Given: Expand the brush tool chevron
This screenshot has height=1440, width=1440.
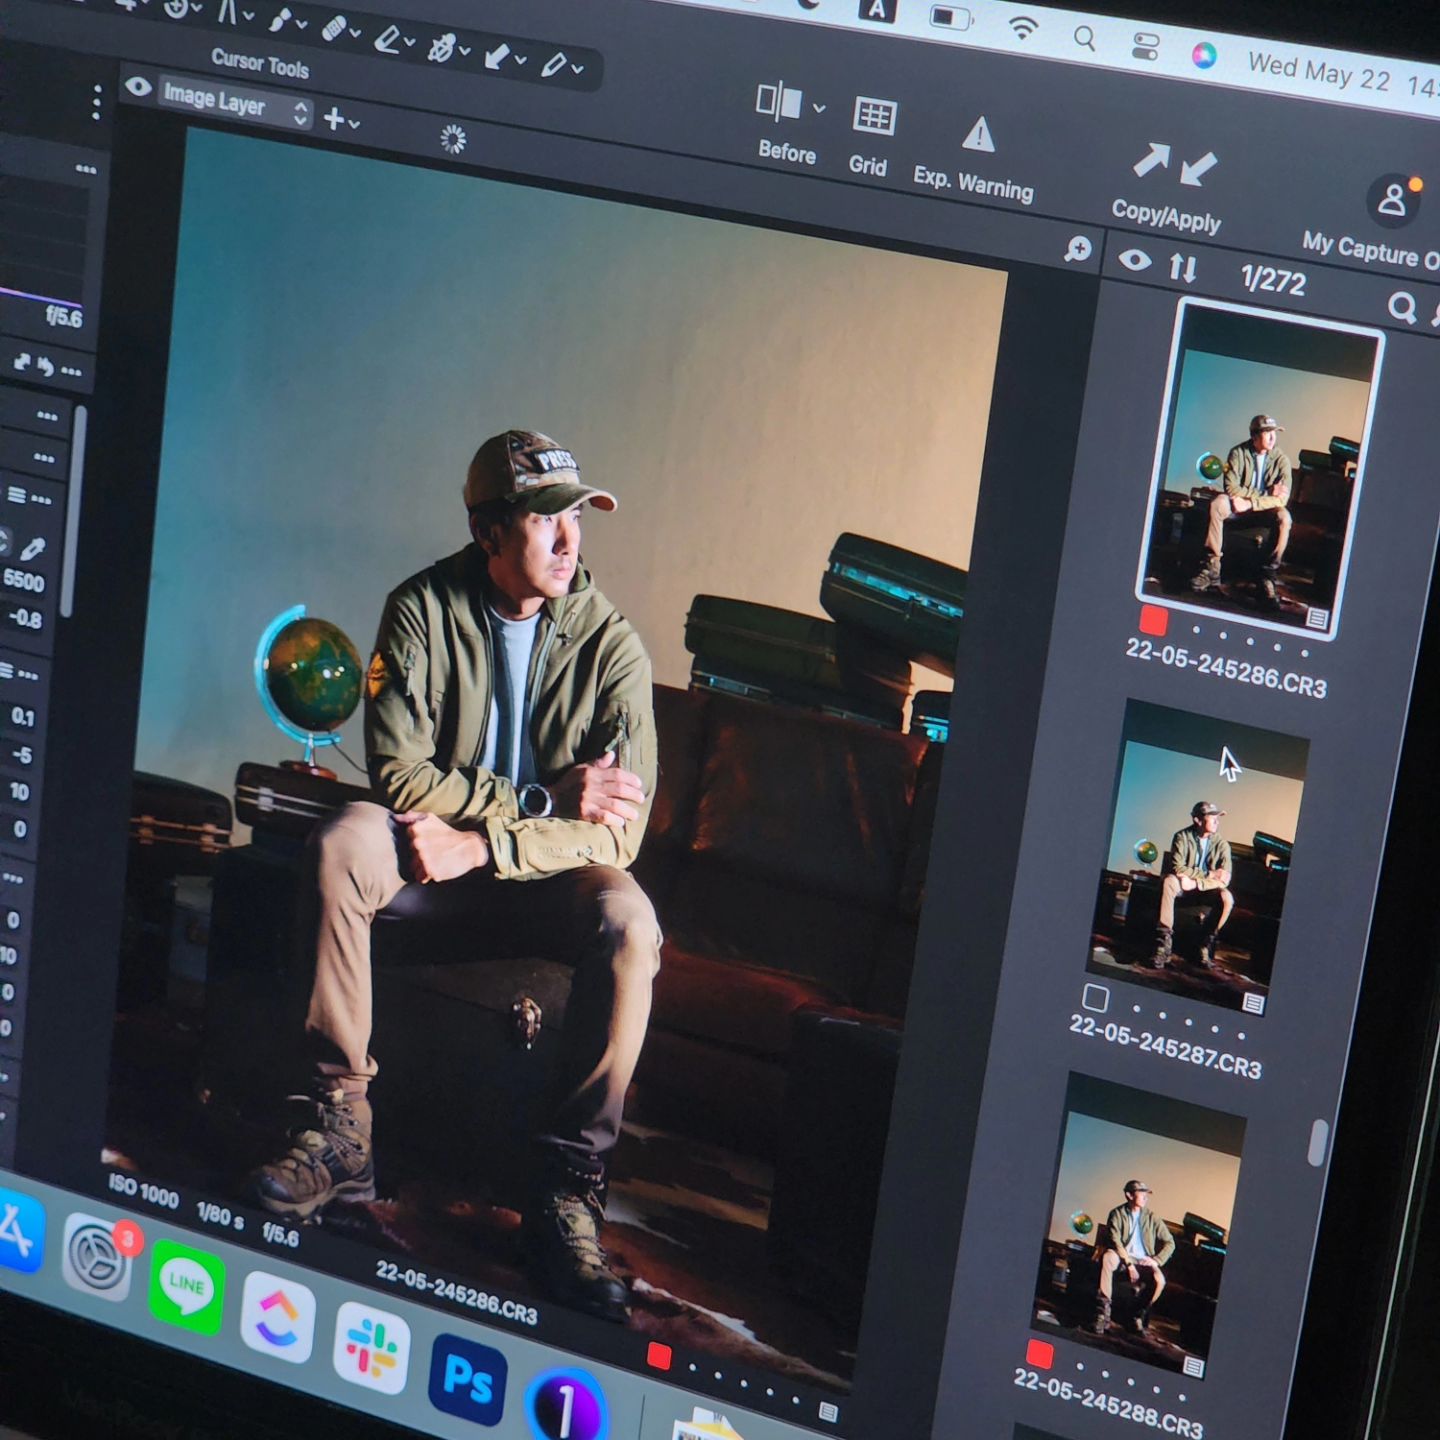Looking at the screenshot, I should point(301,24).
